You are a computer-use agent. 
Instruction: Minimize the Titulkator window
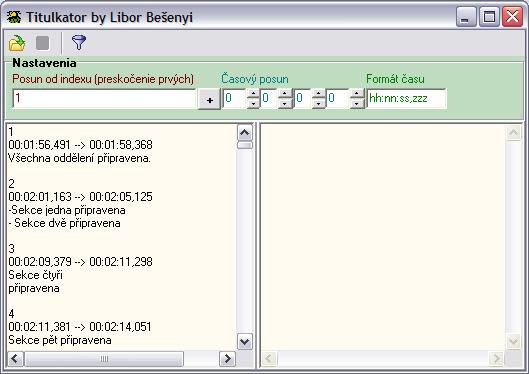pyautogui.click(x=466, y=16)
